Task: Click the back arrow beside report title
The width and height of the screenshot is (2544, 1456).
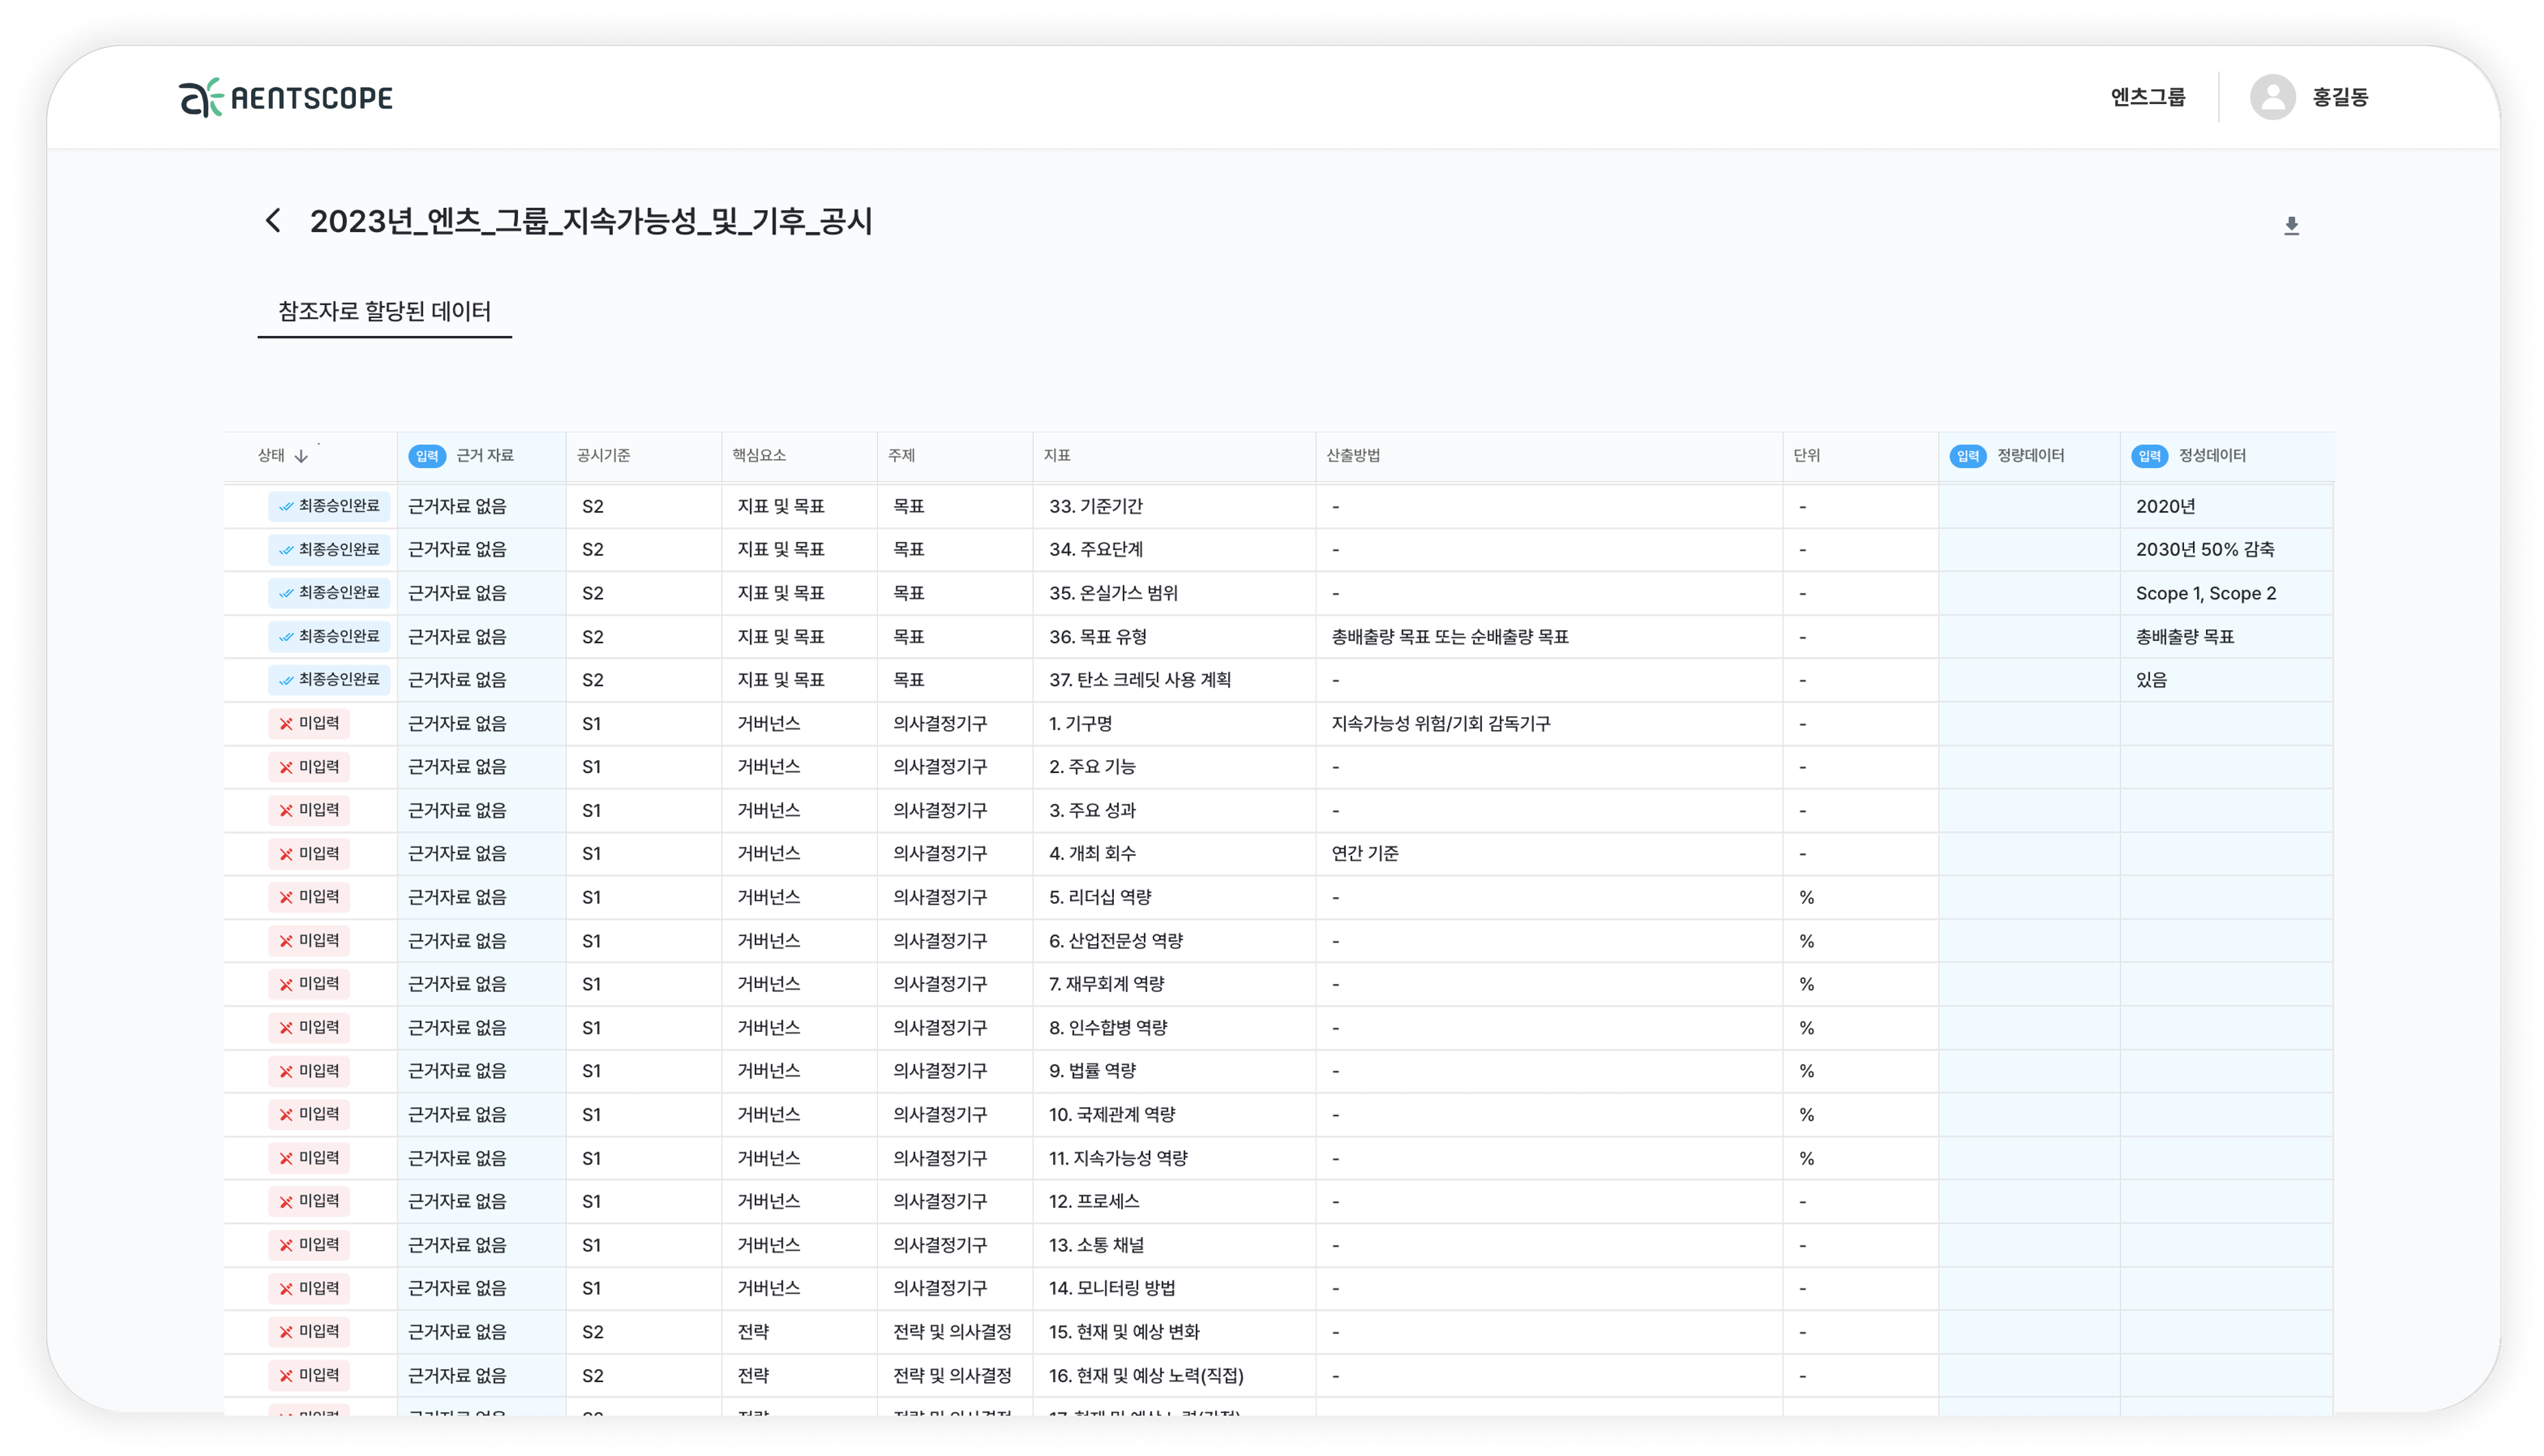Action: pos(273,221)
